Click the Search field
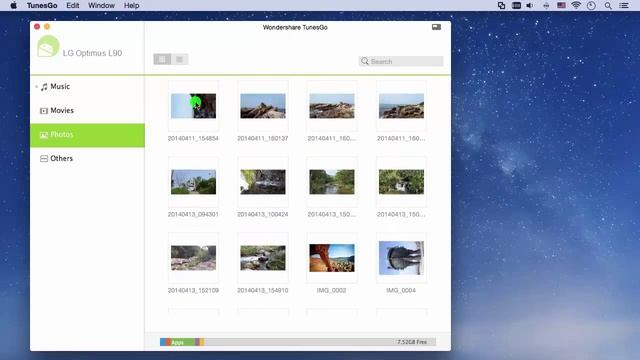 pyautogui.click(x=401, y=61)
